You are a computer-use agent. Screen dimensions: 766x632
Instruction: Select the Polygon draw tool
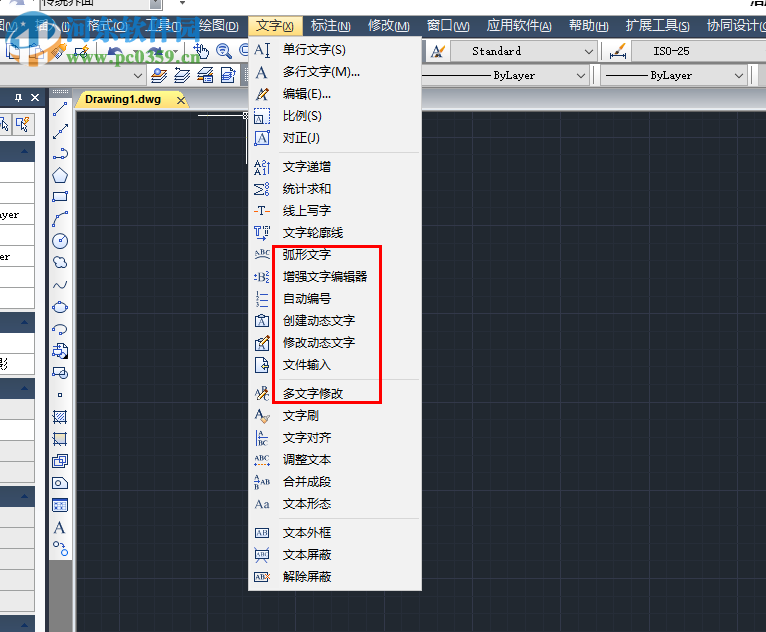coord(60,175)
